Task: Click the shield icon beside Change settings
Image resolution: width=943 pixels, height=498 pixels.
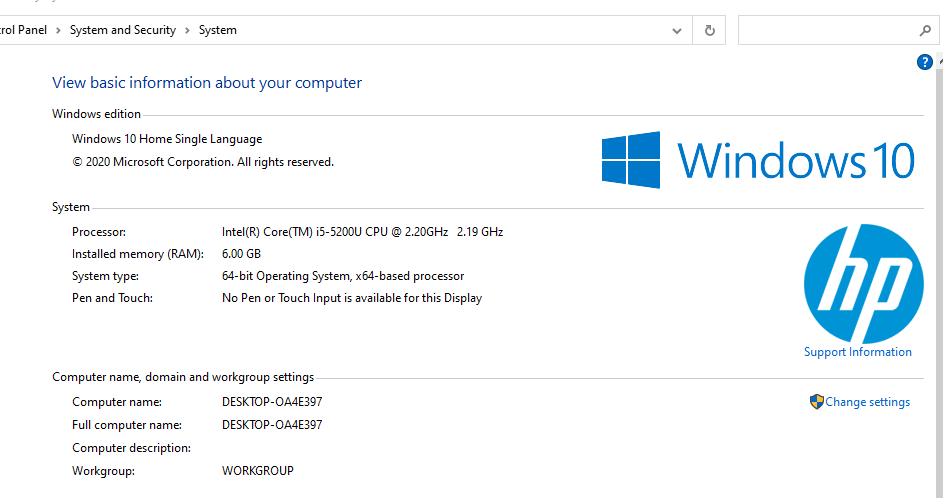Action: click(x=816, y=402)
